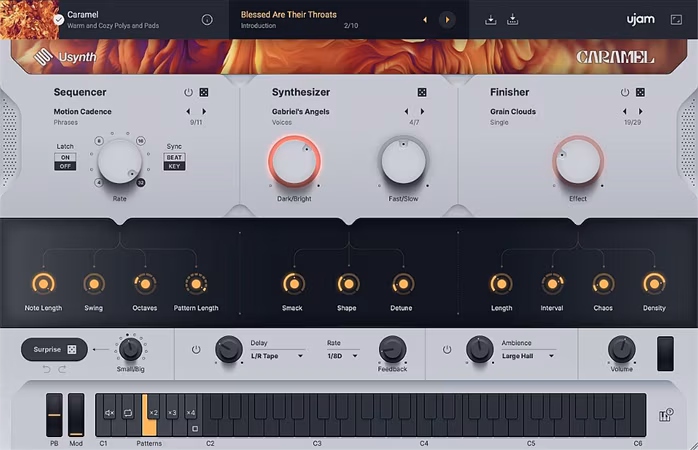Open the Motion Cadence phrase selector
This screenshot has width=698, height=450.
[x=83, y=112]
